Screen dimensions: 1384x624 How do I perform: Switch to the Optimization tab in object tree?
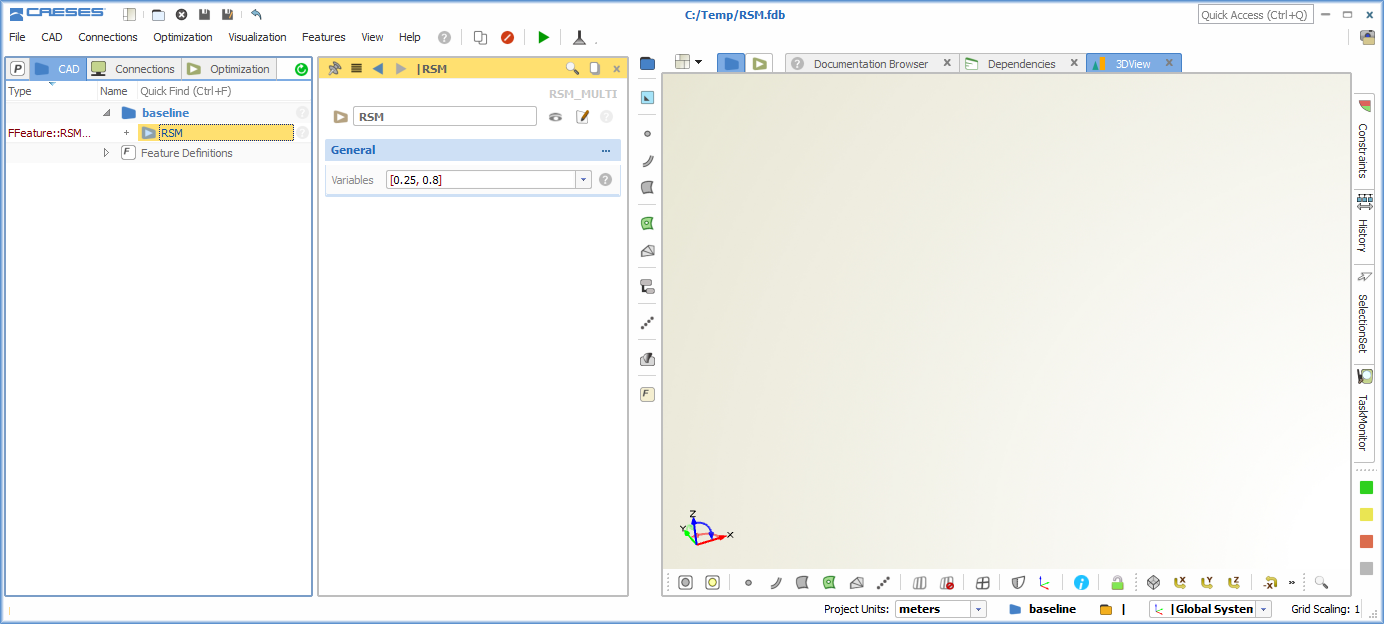[x=229, y=69]
